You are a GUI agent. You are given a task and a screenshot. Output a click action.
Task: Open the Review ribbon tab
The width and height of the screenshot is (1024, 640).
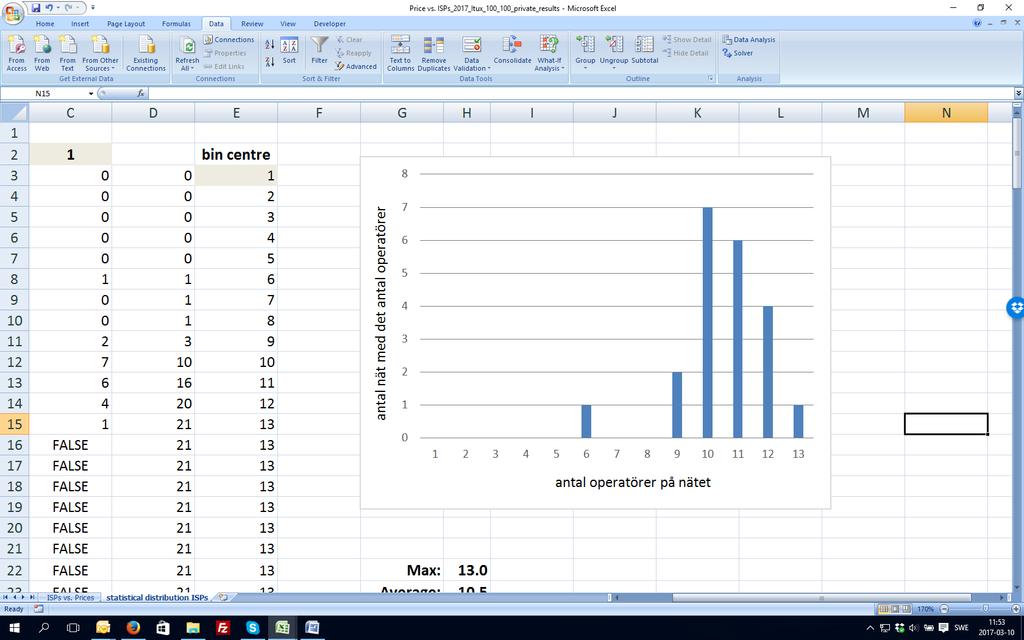tap(252, 24)
